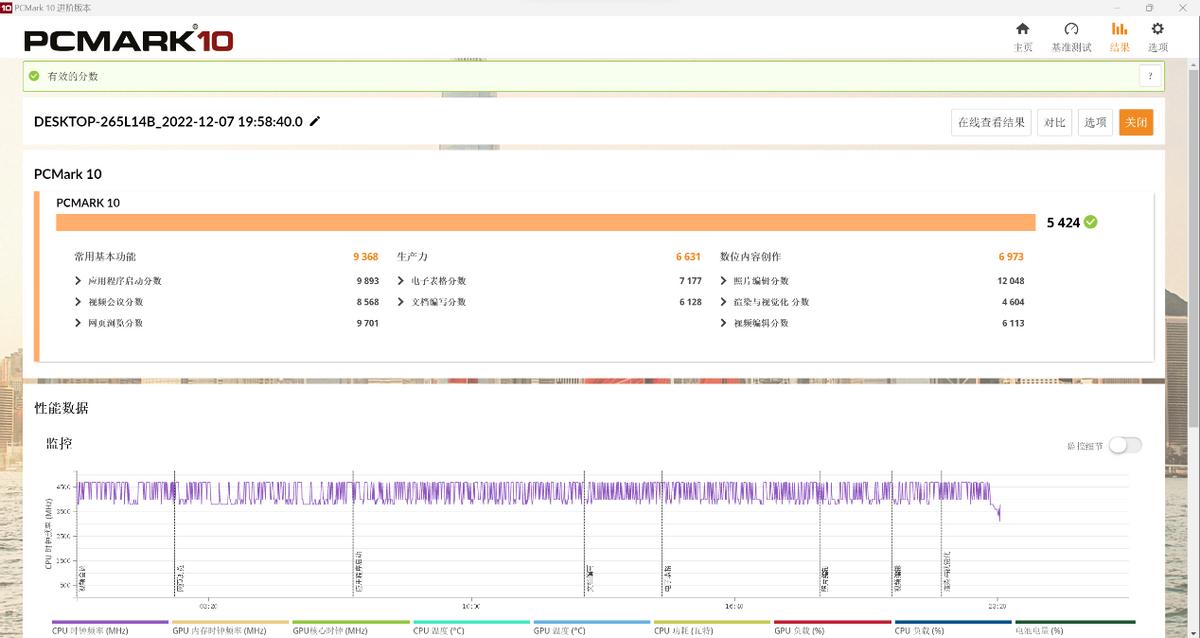The image size is (1200, 638).
Task: Click the PCMark 10 logo
Action: pyautogui.click(x=129, y=40)
